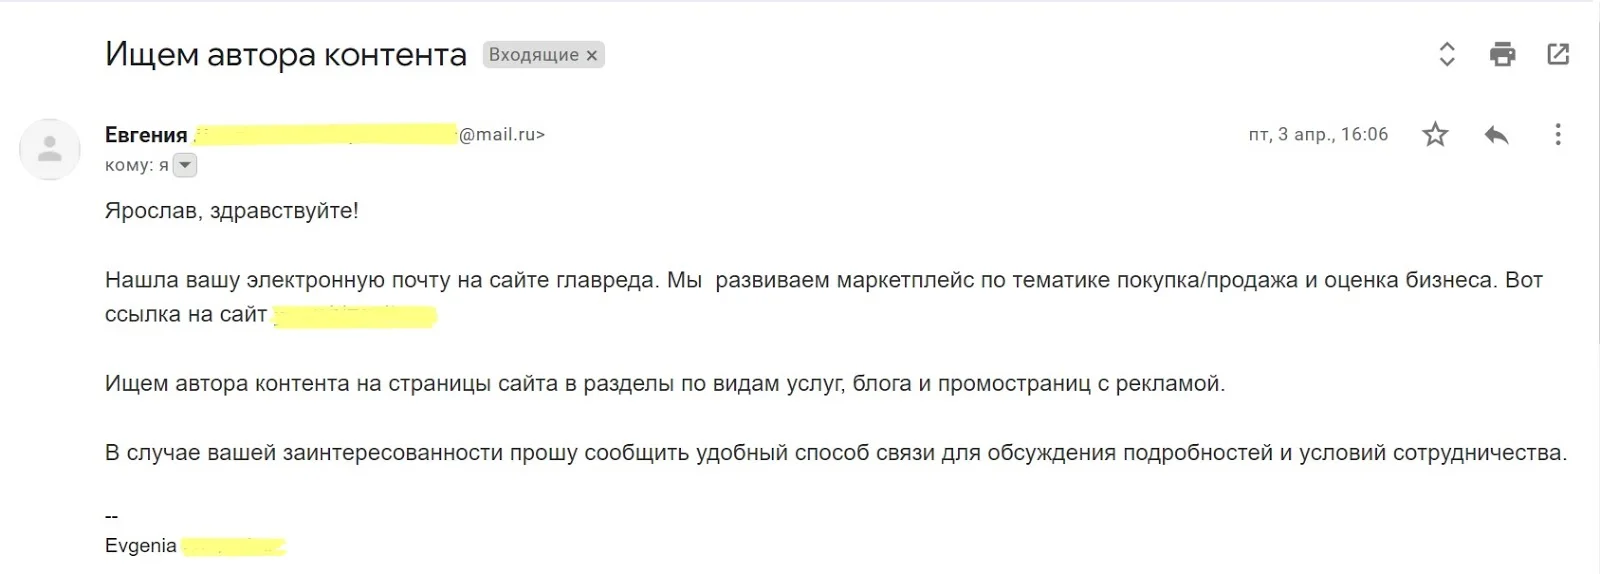Image resolution: width=1600 pixels, height=574 pixels.
Task: Open the three-dot more options menu
Action: (1557, 135)
